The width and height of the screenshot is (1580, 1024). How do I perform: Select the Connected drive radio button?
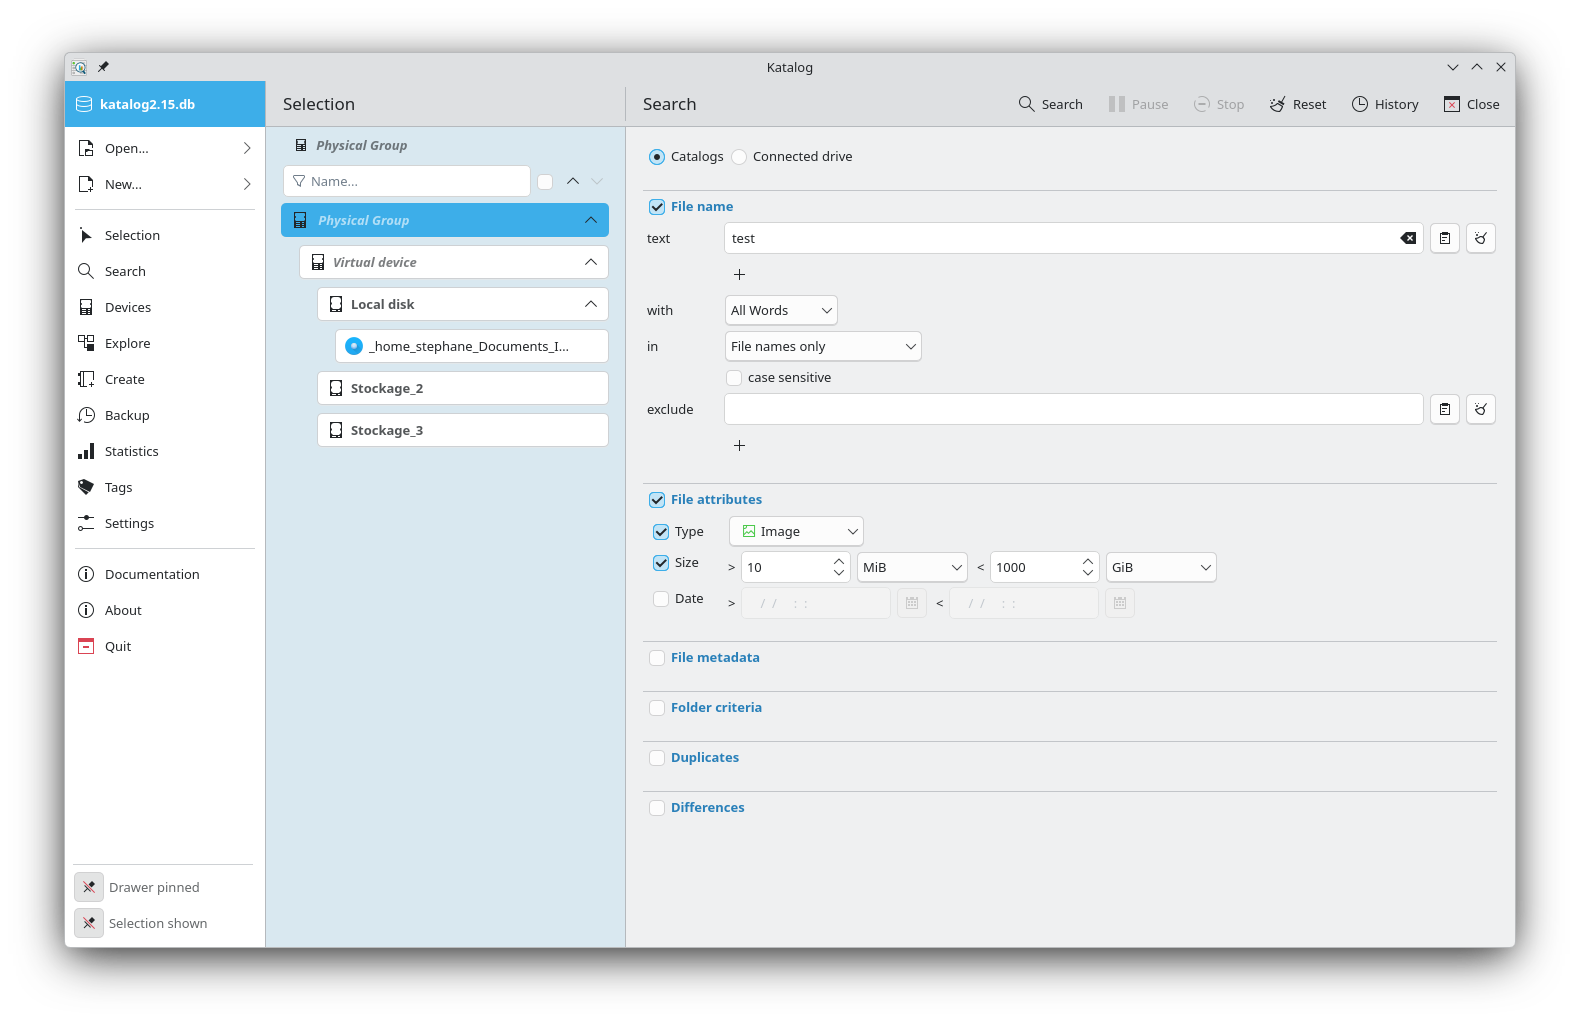pos(739,157)
